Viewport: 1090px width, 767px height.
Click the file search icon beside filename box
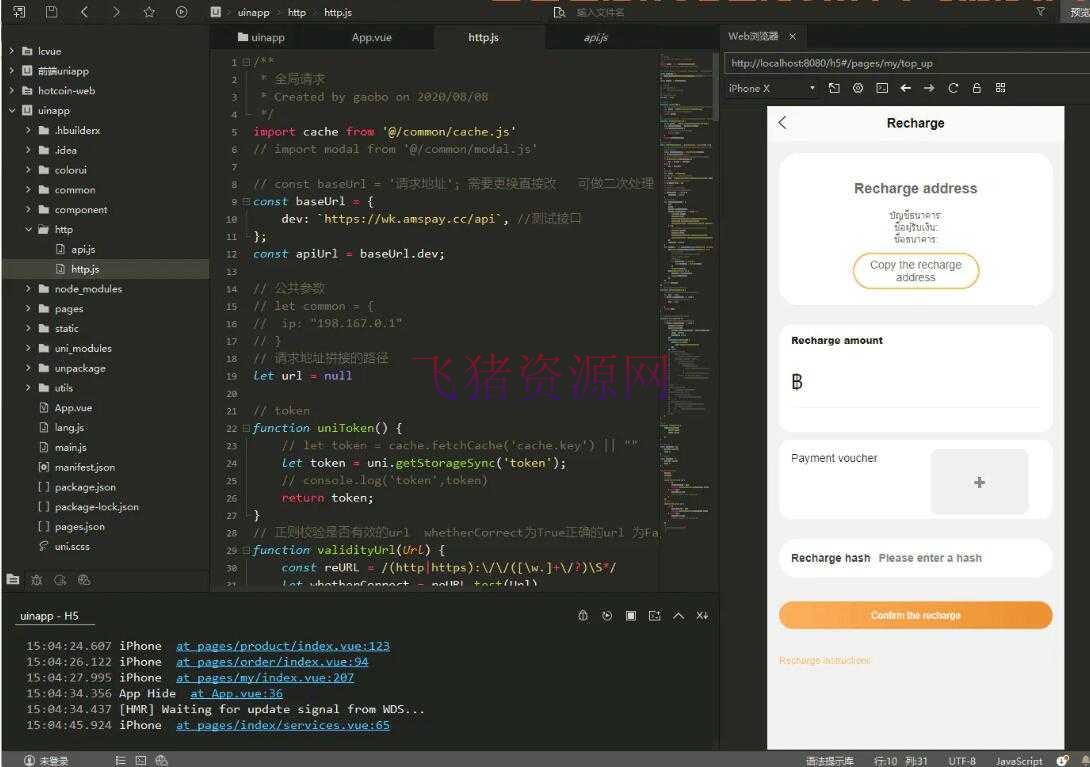(x=559, y=13)
